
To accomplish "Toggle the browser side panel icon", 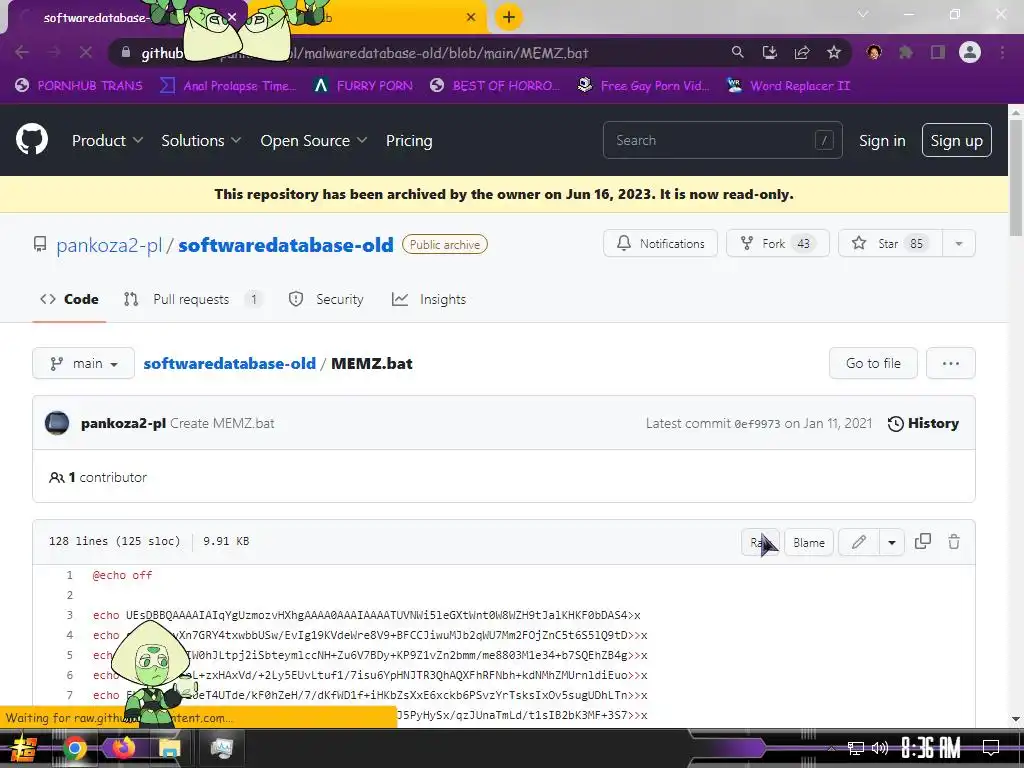I will (x=938, y=52).
